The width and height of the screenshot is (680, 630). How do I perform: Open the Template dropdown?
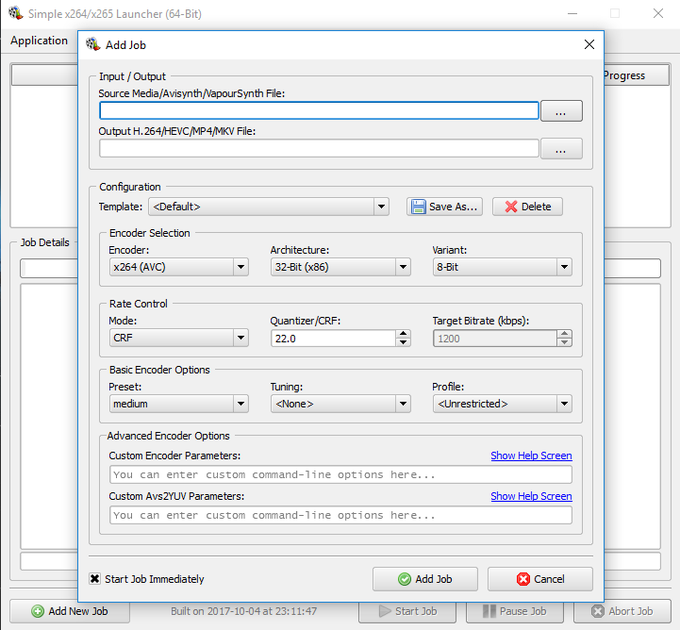pyautogui.click(x=268, y=207)
